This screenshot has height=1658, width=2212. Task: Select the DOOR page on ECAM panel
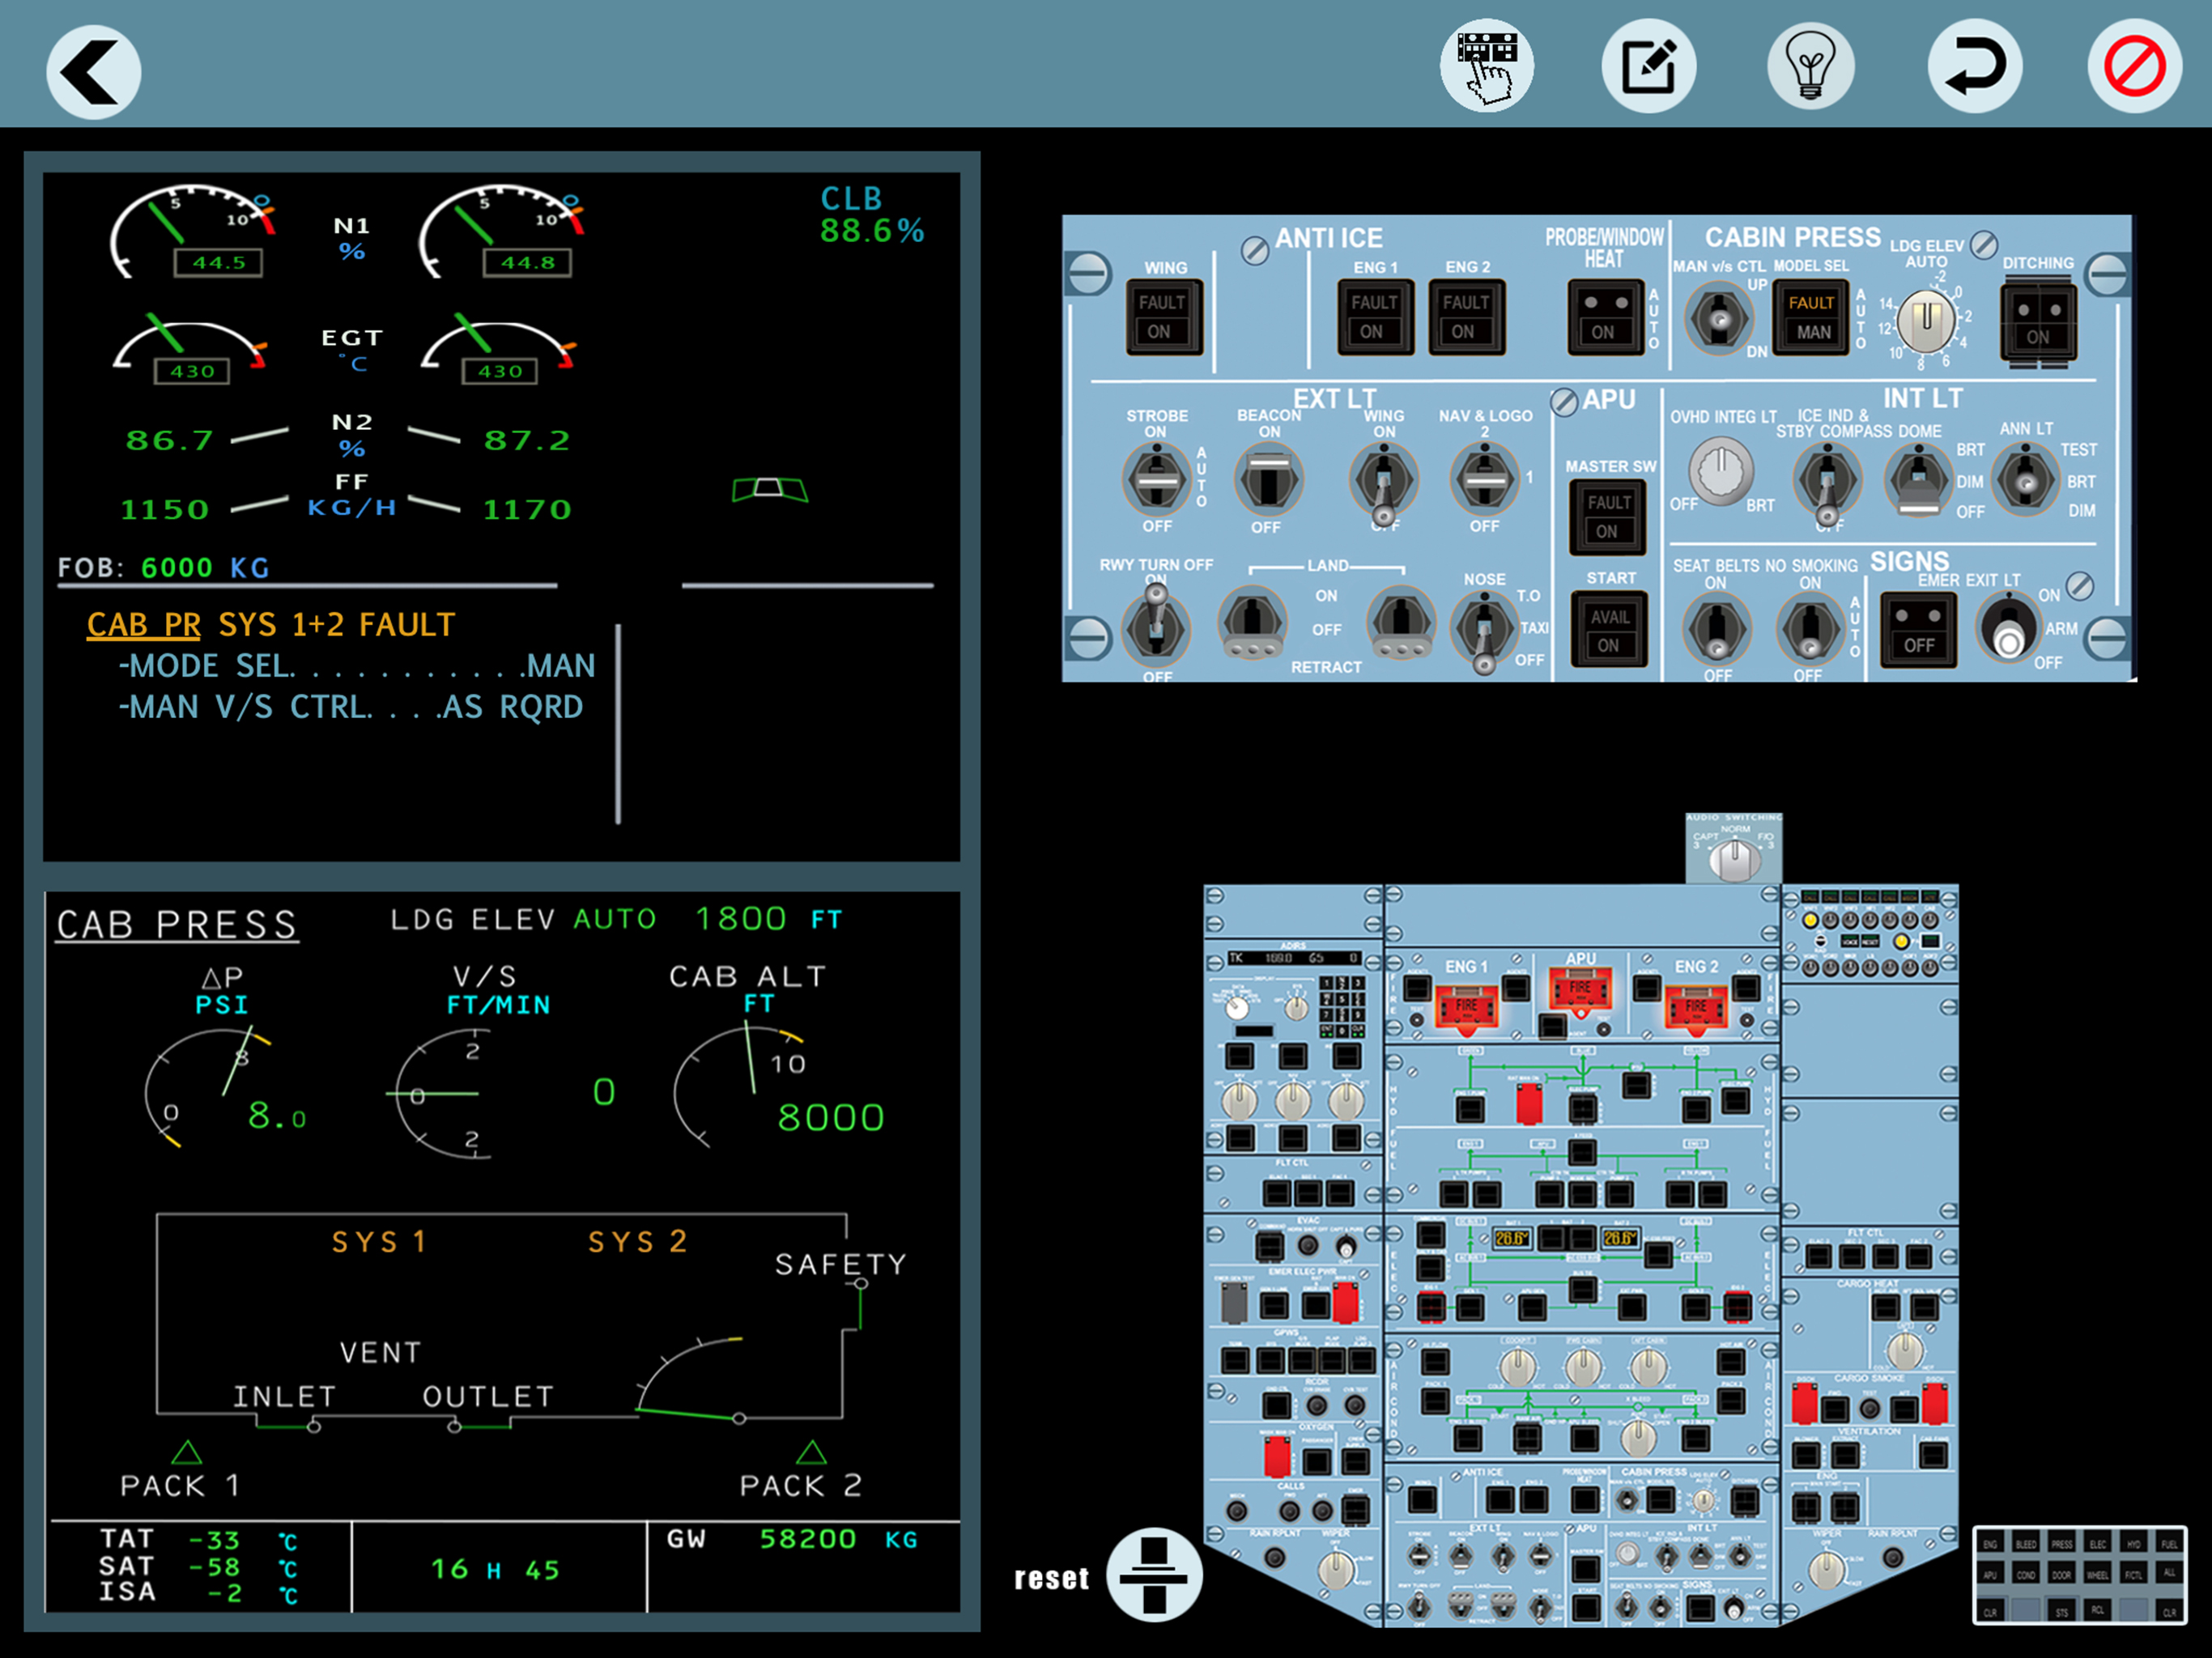pos(2062,1575)
